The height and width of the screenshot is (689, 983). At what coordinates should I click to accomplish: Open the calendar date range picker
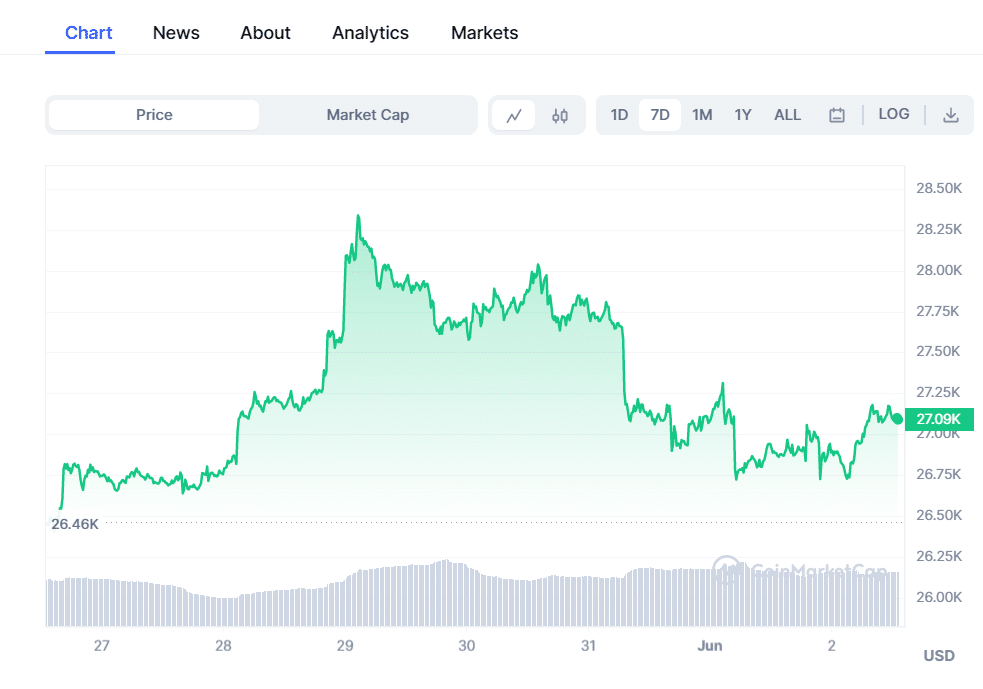pos(836,115)
